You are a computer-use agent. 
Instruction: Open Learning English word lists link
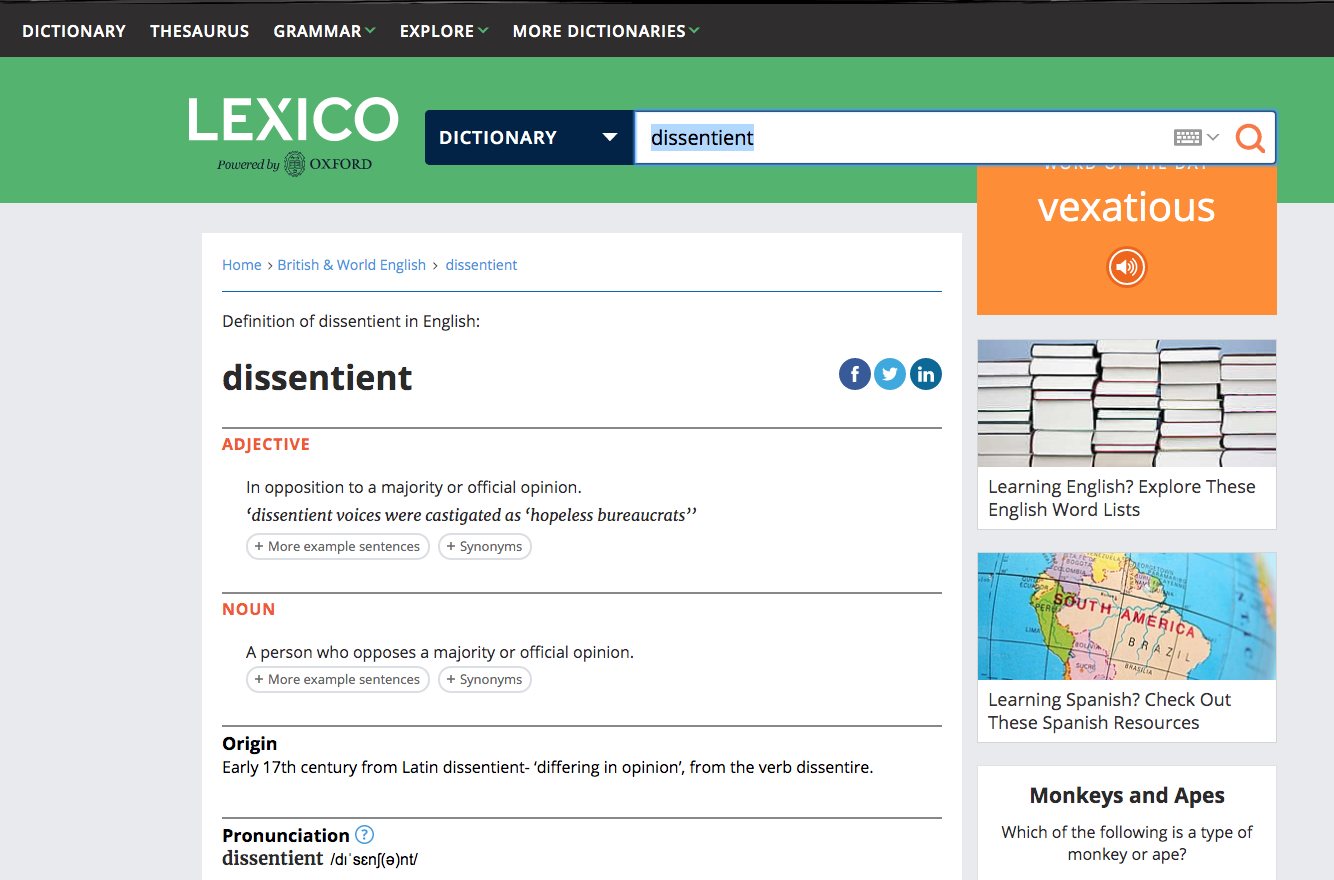[x=1122, y=498]
